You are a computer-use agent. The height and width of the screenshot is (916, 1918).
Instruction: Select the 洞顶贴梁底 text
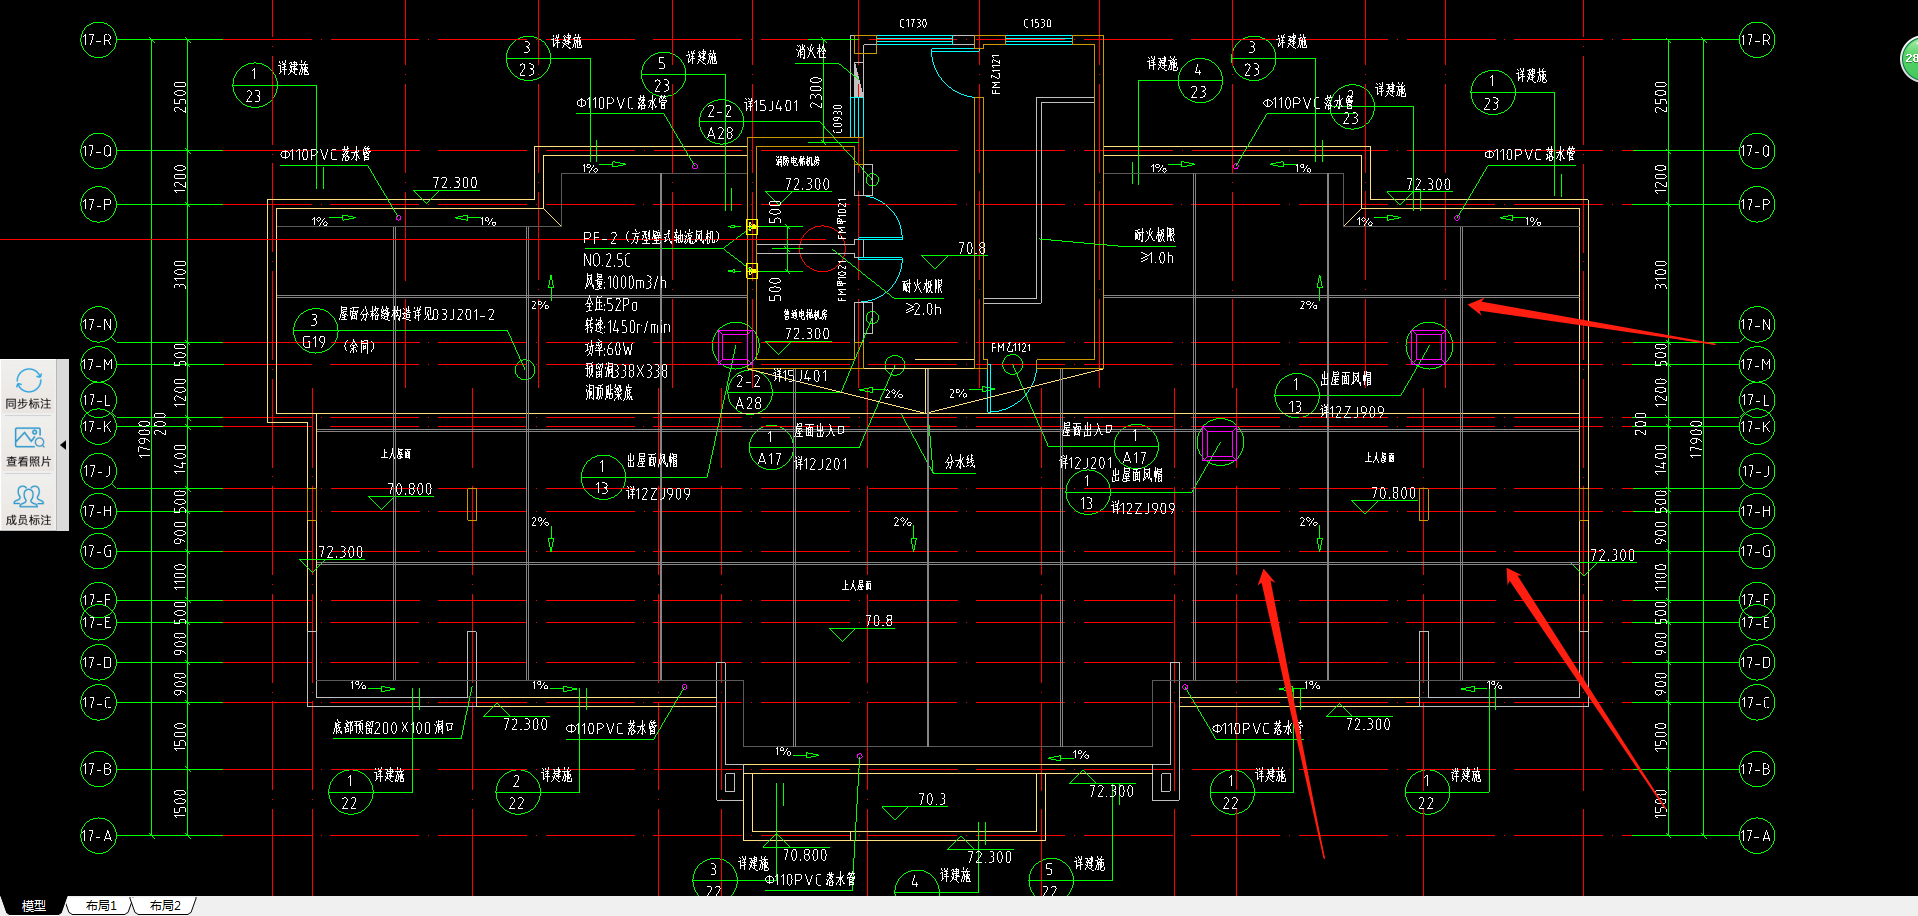point(609,393)
